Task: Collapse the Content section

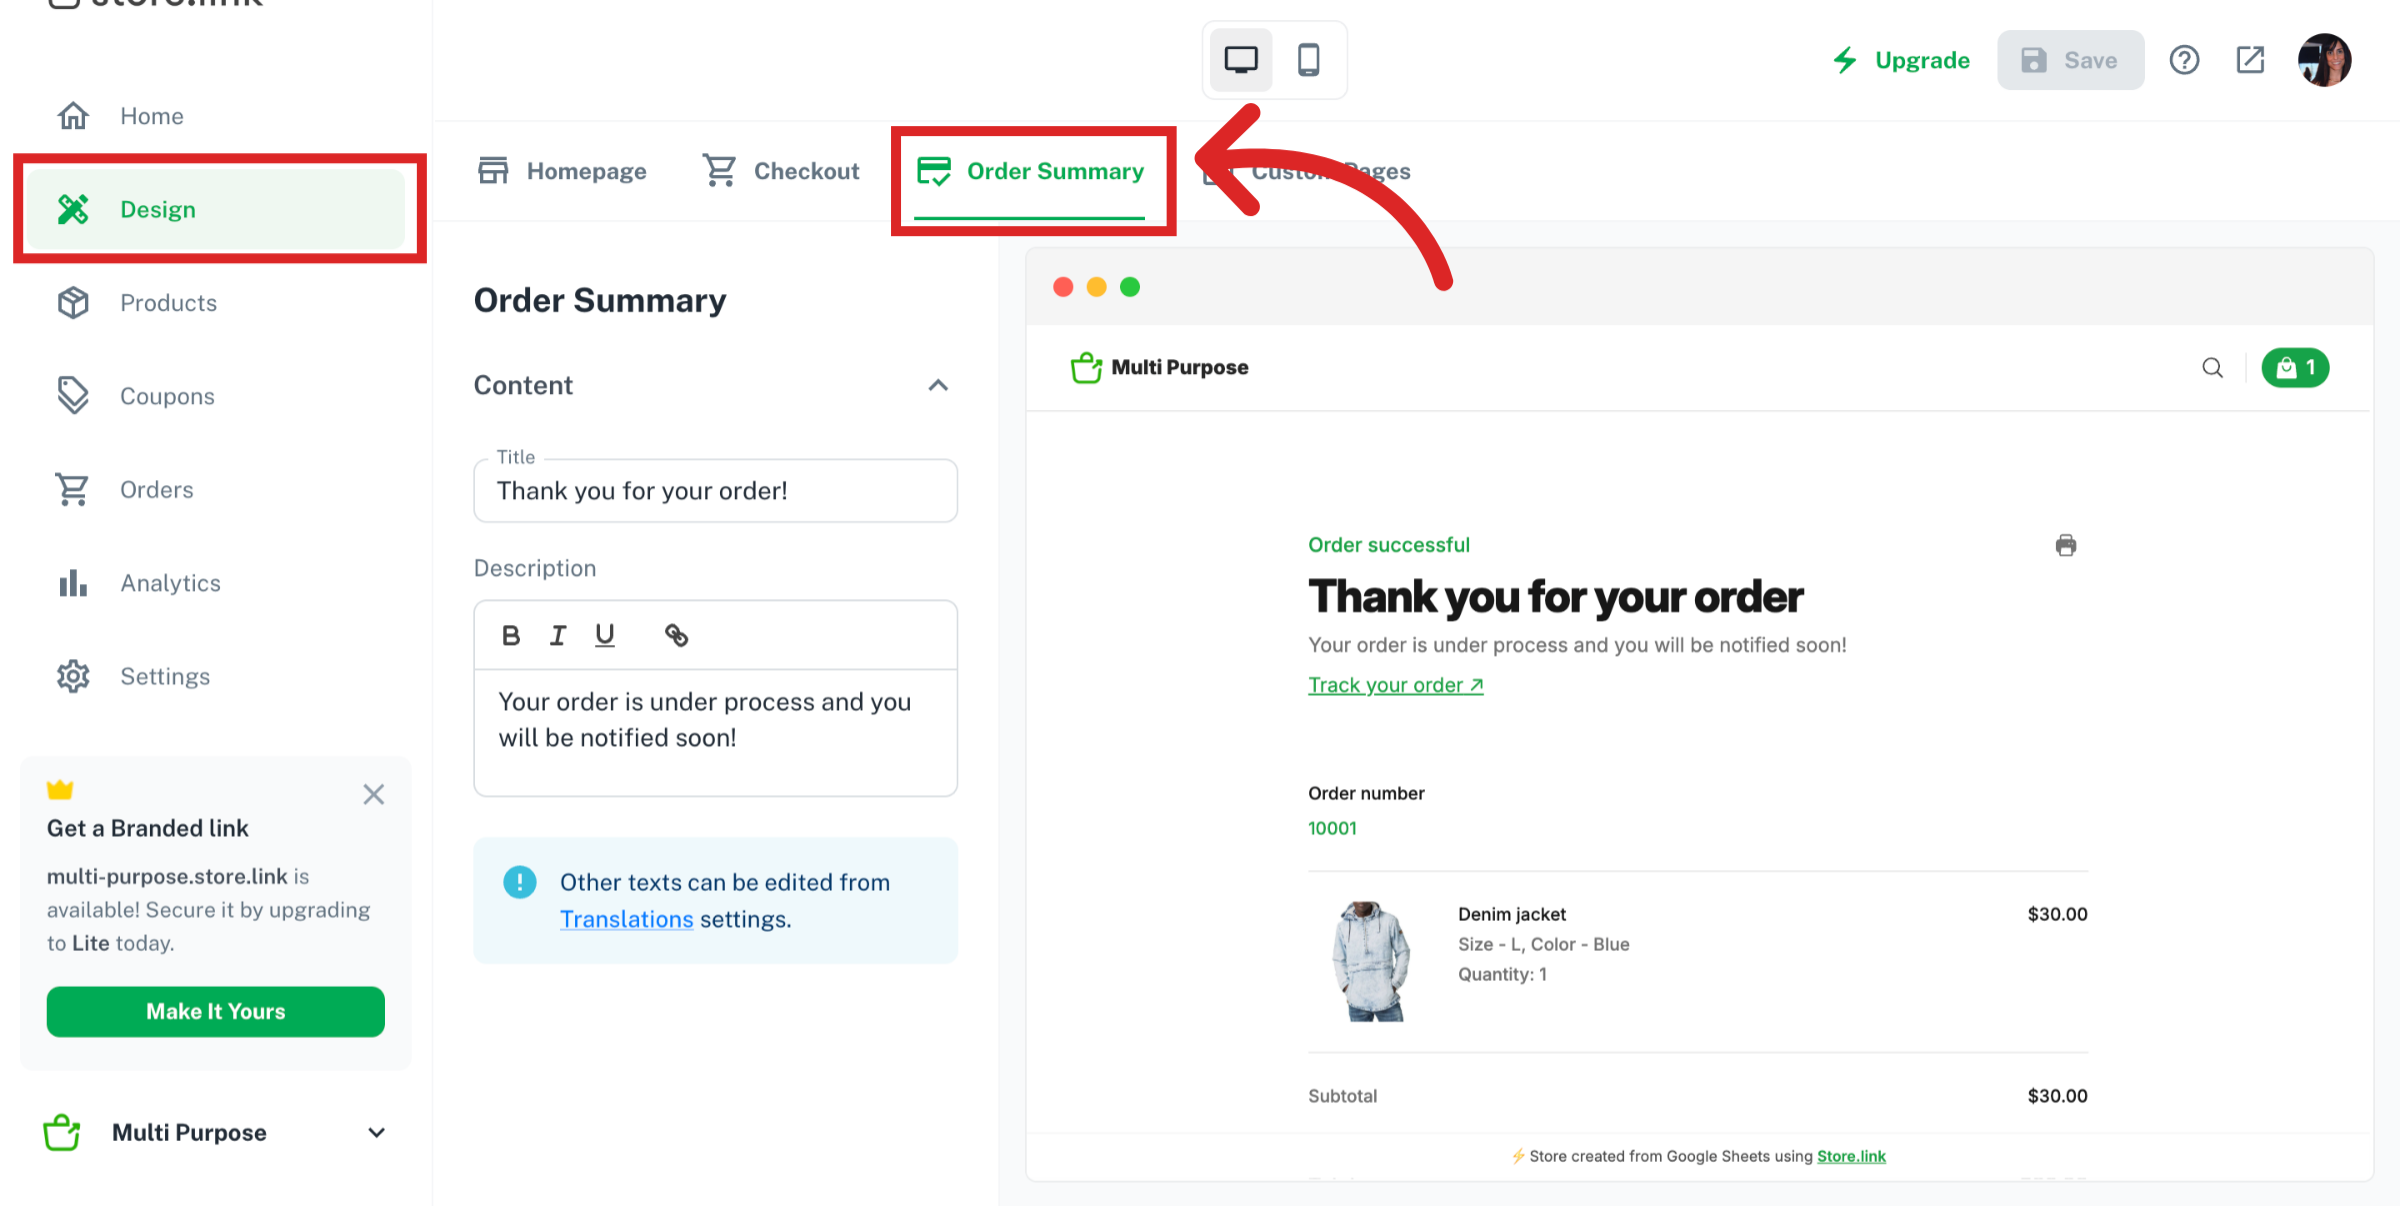Action: pos(938,385)
